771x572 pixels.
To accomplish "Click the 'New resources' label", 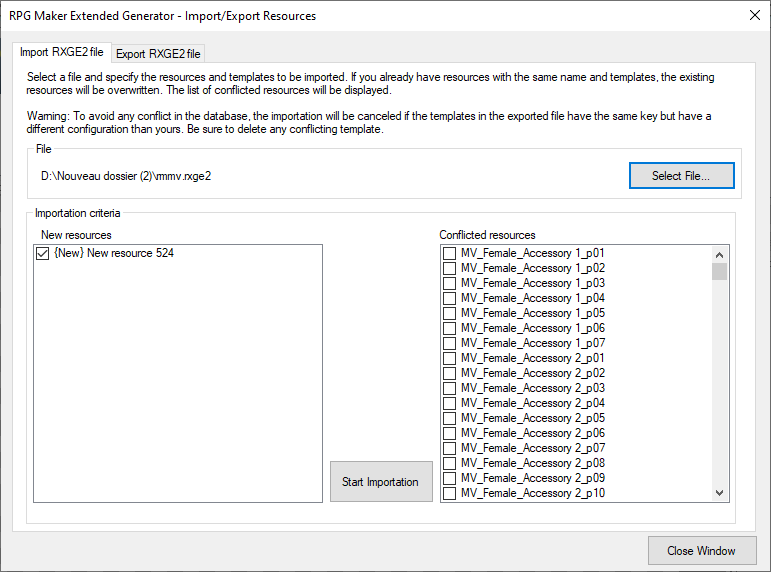I will click(76, 235).
